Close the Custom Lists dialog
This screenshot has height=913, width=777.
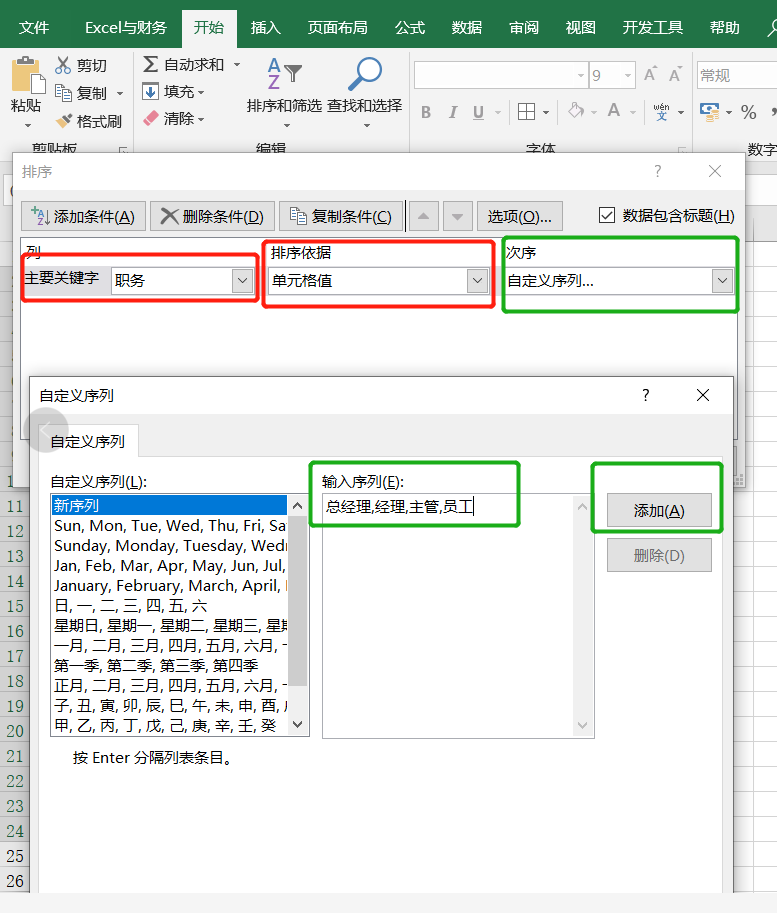pyautogui.click(x=703, y=395)
